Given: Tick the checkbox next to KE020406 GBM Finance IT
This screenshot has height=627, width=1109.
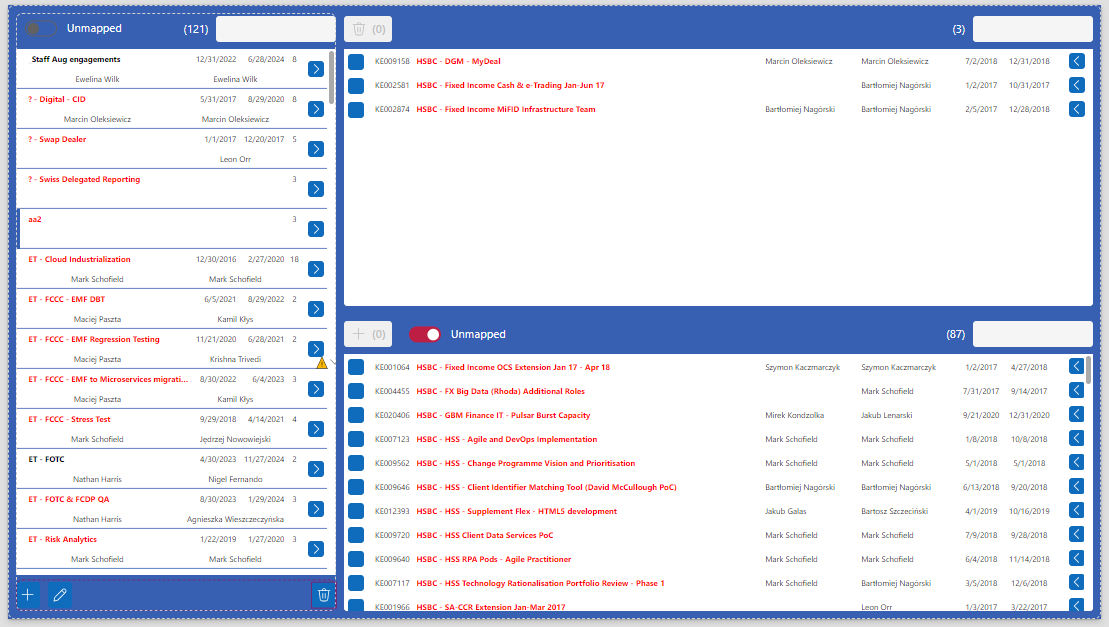Looking at the screenshot, I should point(356,415).
